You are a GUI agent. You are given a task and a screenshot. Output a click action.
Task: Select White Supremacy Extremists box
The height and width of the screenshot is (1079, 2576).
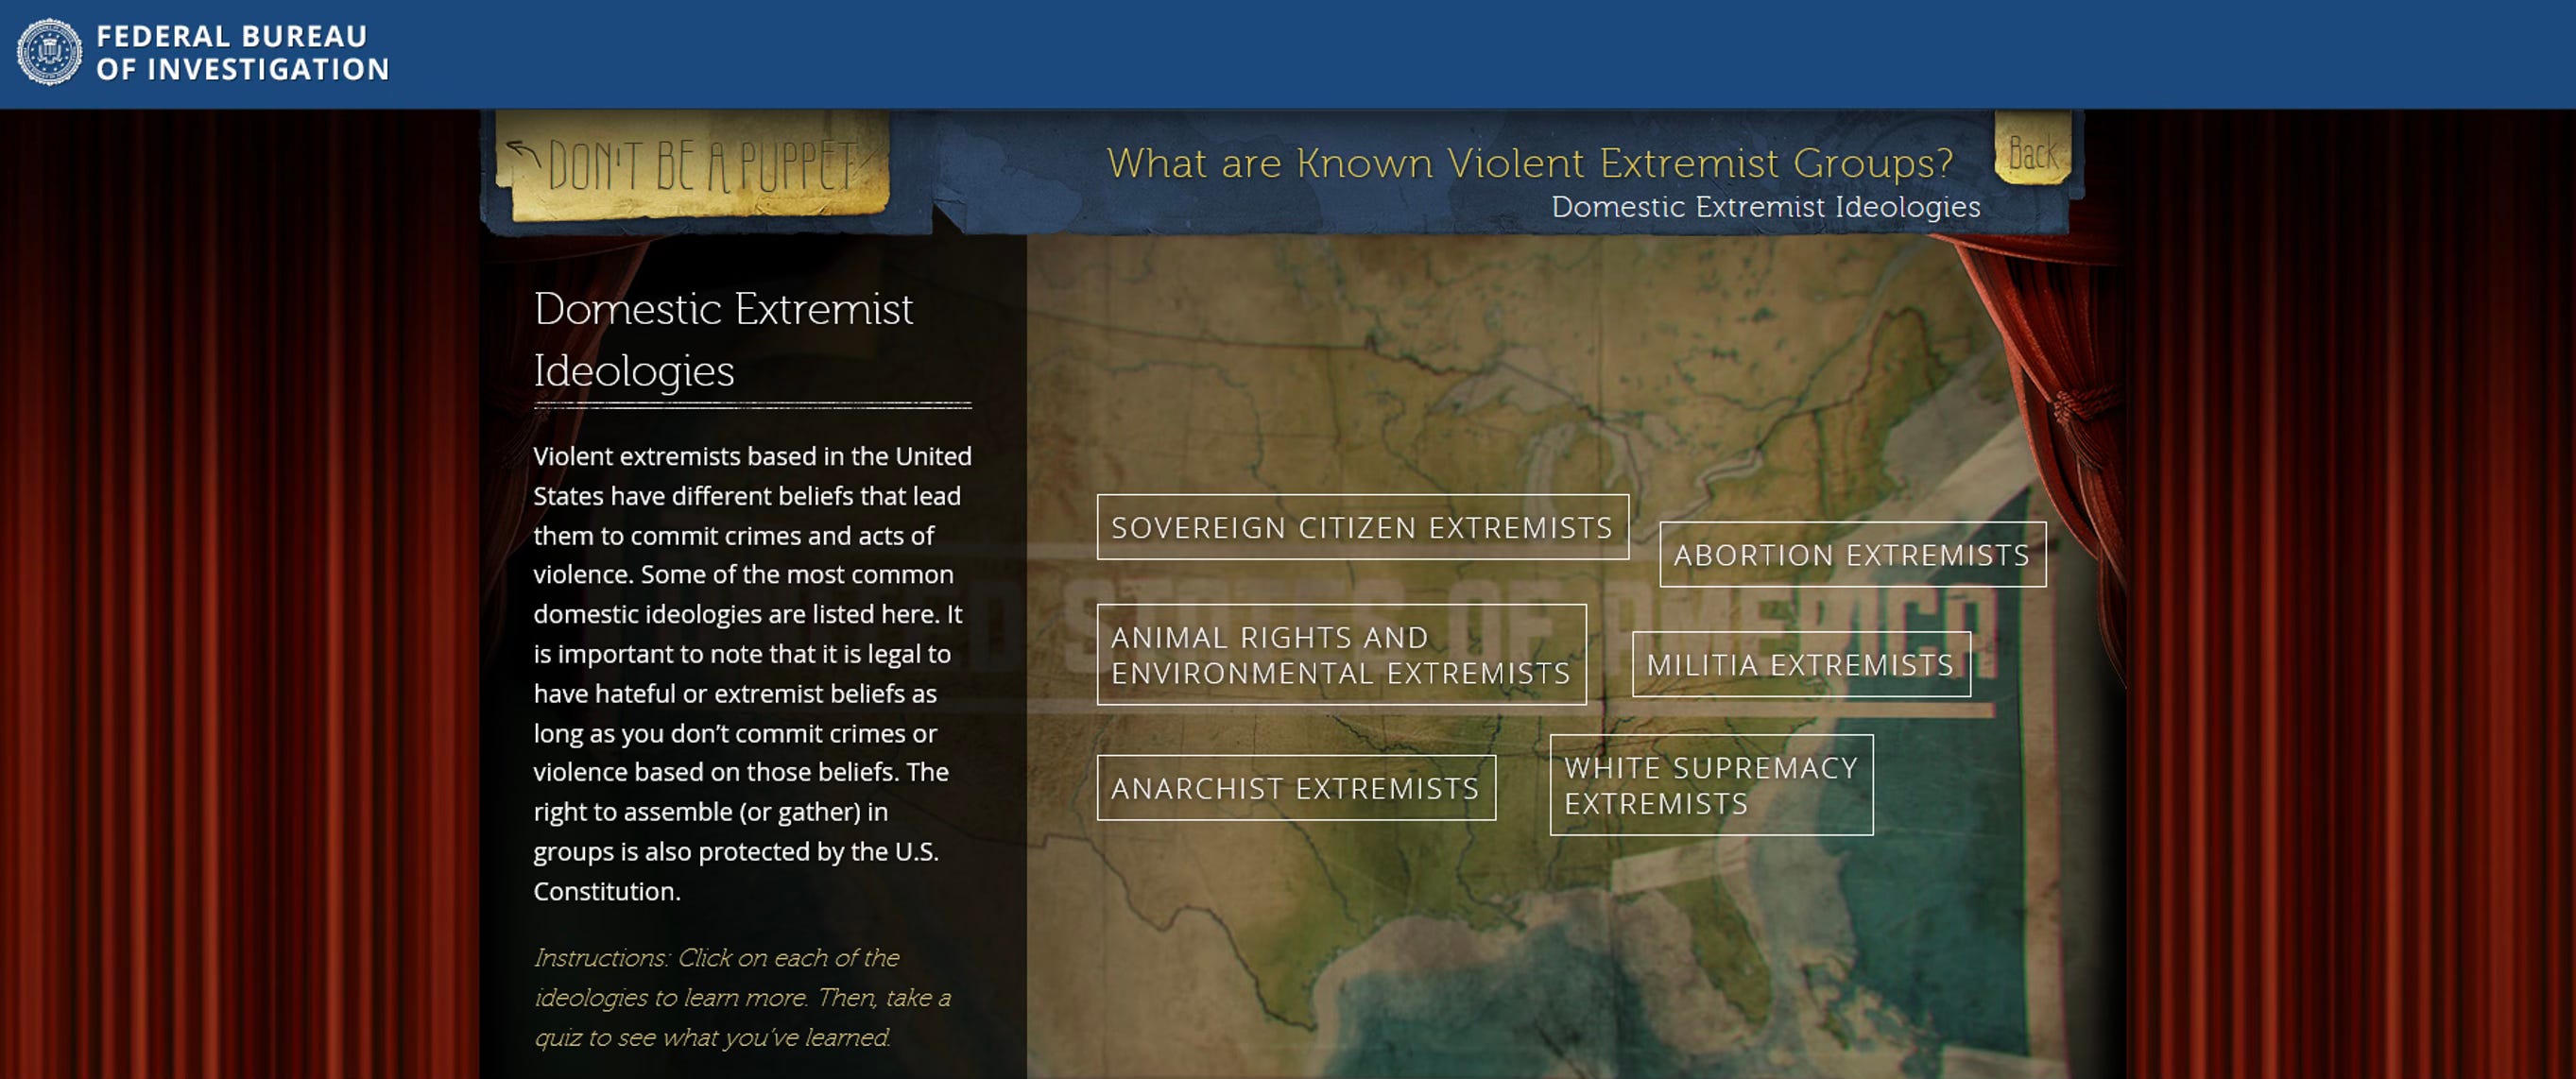click(x=1711, y=785)
